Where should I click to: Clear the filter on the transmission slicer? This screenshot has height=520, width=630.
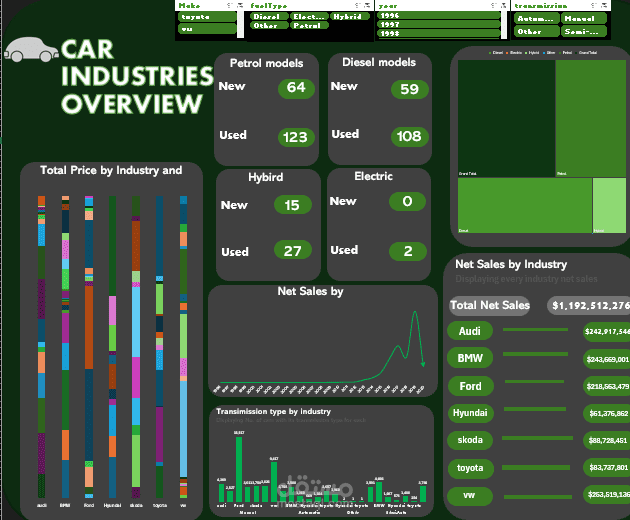(x=604, y=5)
